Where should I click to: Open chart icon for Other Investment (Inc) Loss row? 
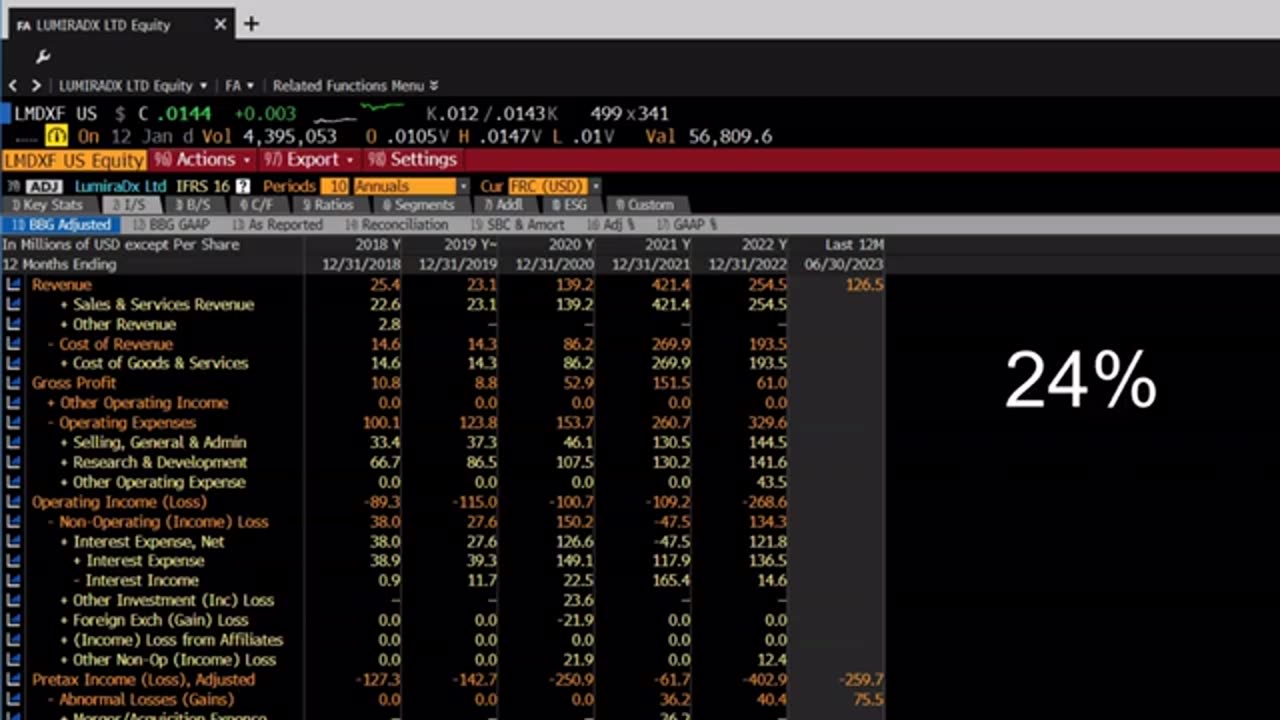(13, 600)
